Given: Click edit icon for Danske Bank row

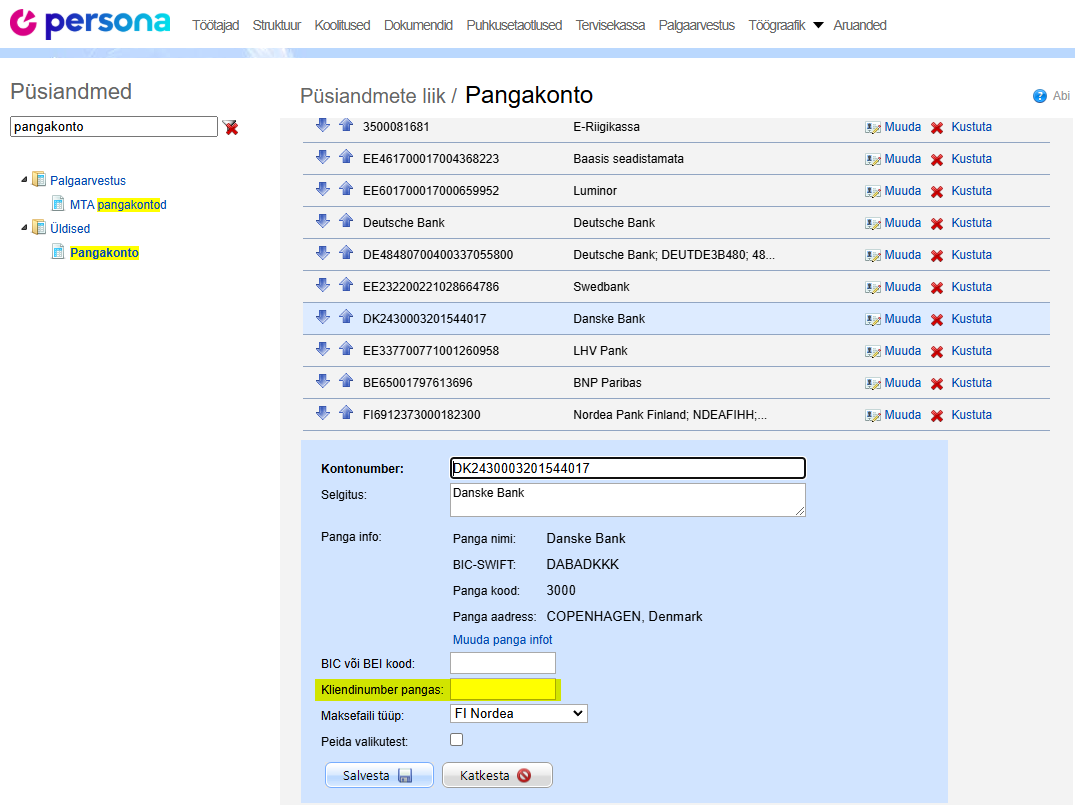Looking at the screenshot, I should (x=873, y=320).
